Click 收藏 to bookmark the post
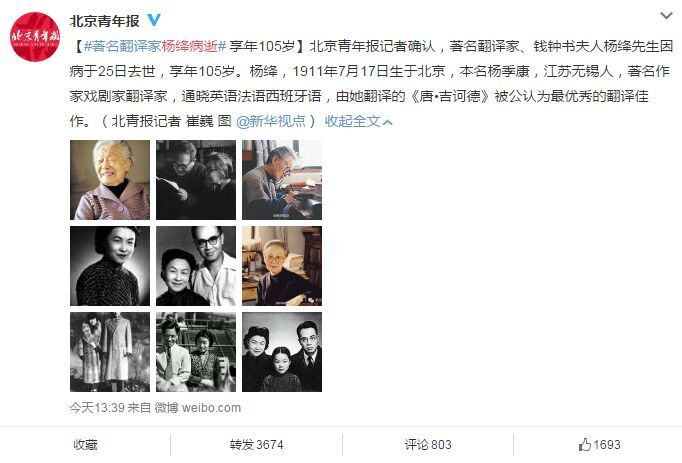The height and width of the screenshot is (463, 682). [x=85, y=445]
